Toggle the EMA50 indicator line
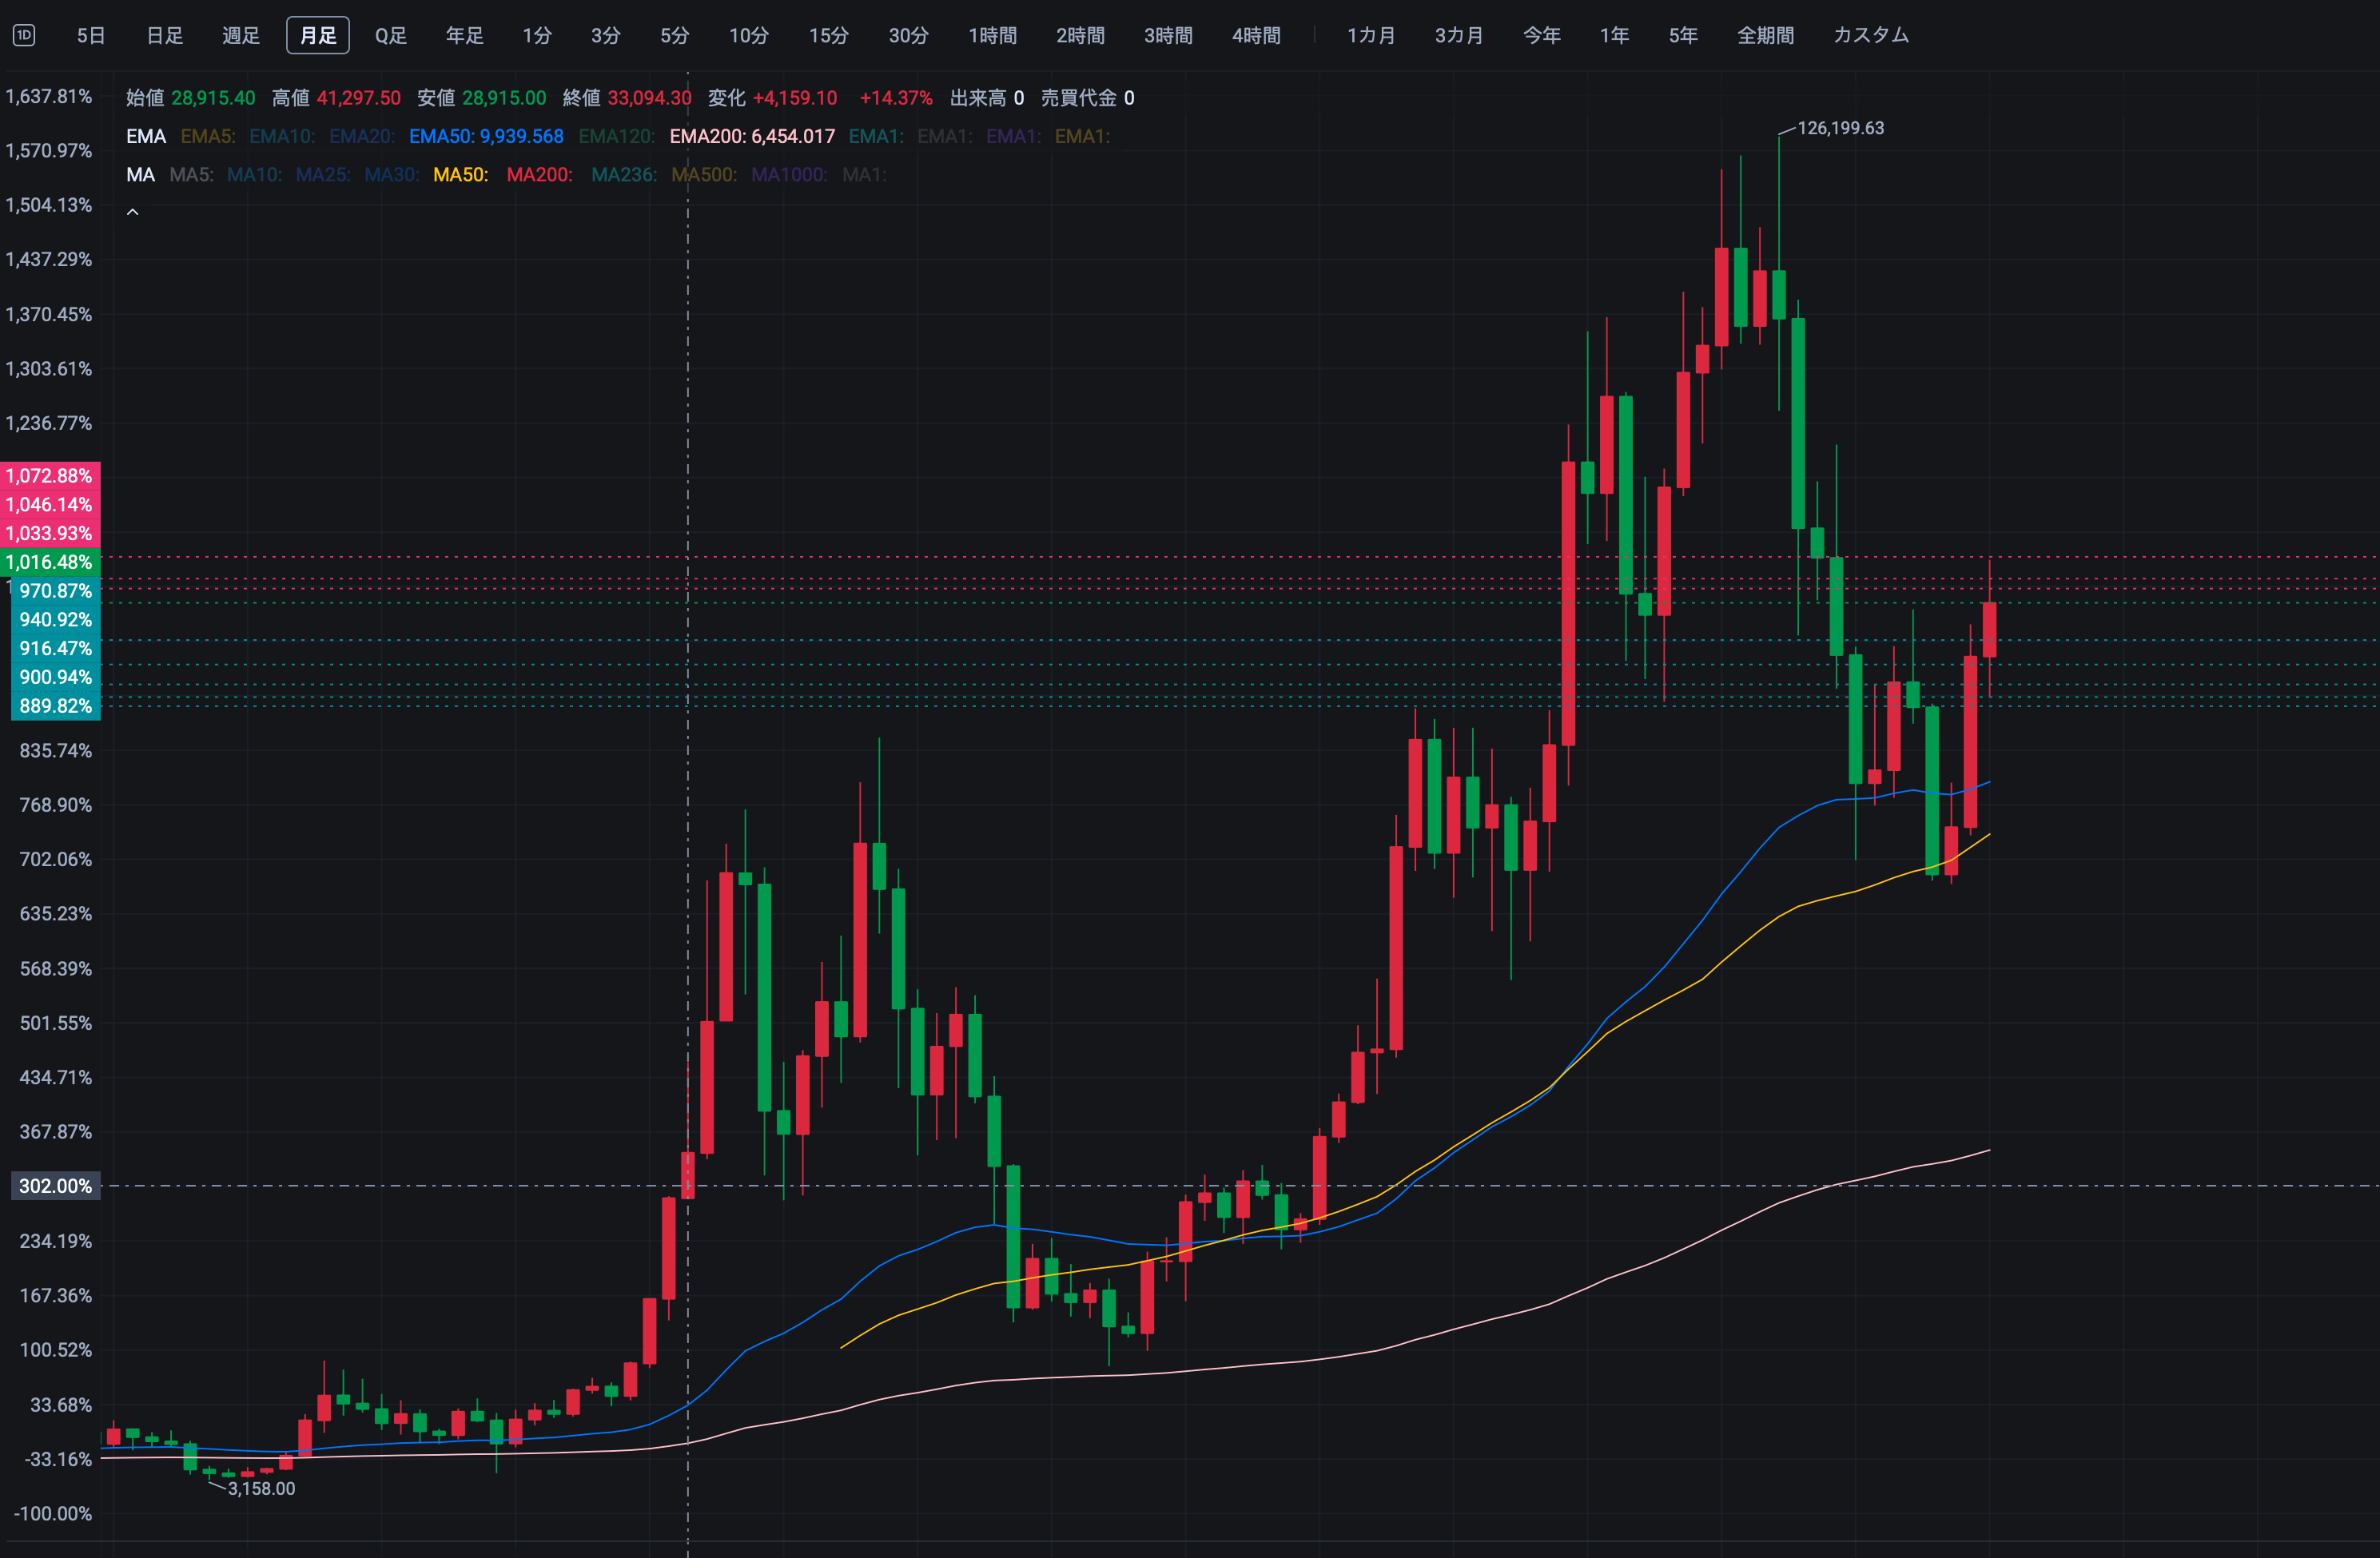The width and height of the screenshot is (2380, 1558). tap(486, 136)
